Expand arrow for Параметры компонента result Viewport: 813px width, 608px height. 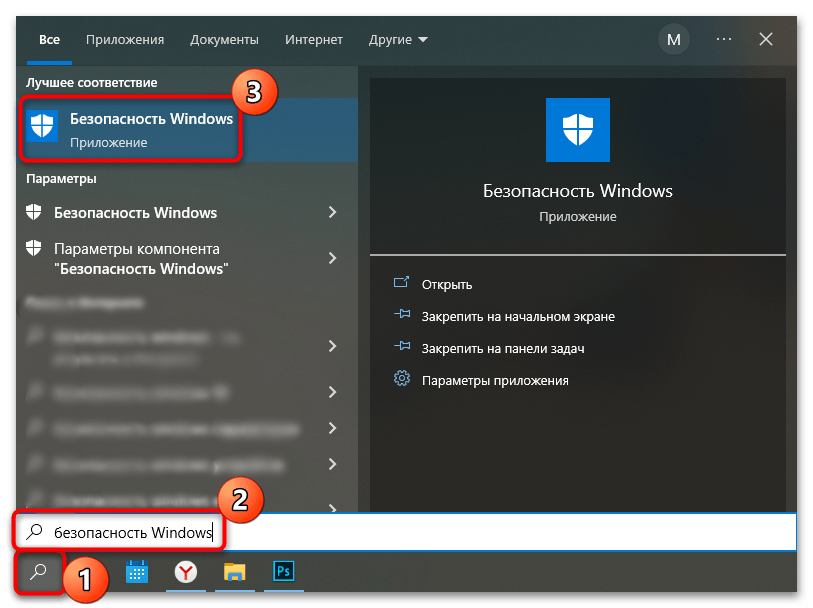332,258
